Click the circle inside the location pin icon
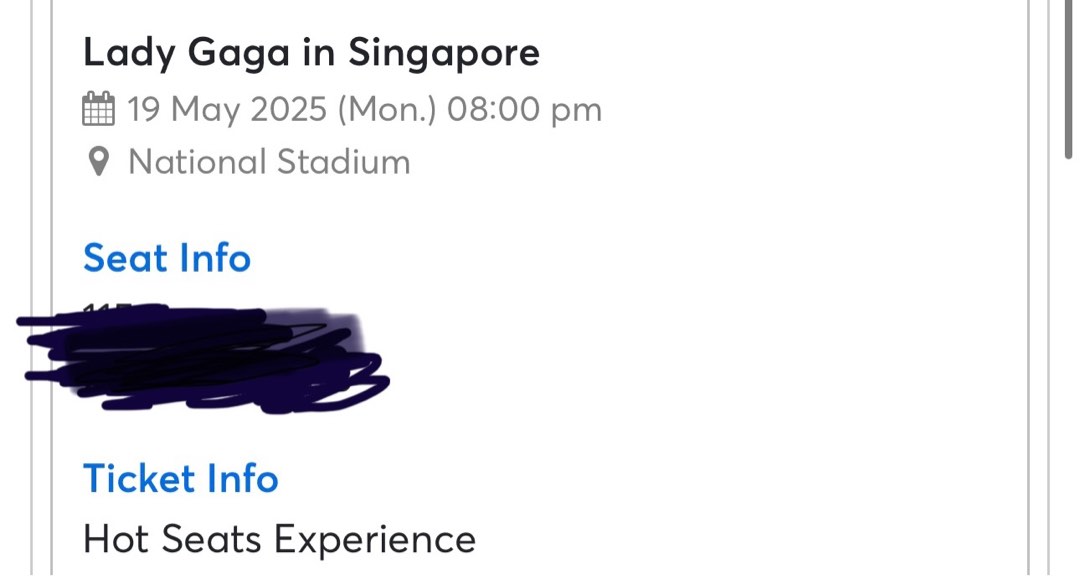This screenshot has width=1080, height=576. tap(97, 157)
